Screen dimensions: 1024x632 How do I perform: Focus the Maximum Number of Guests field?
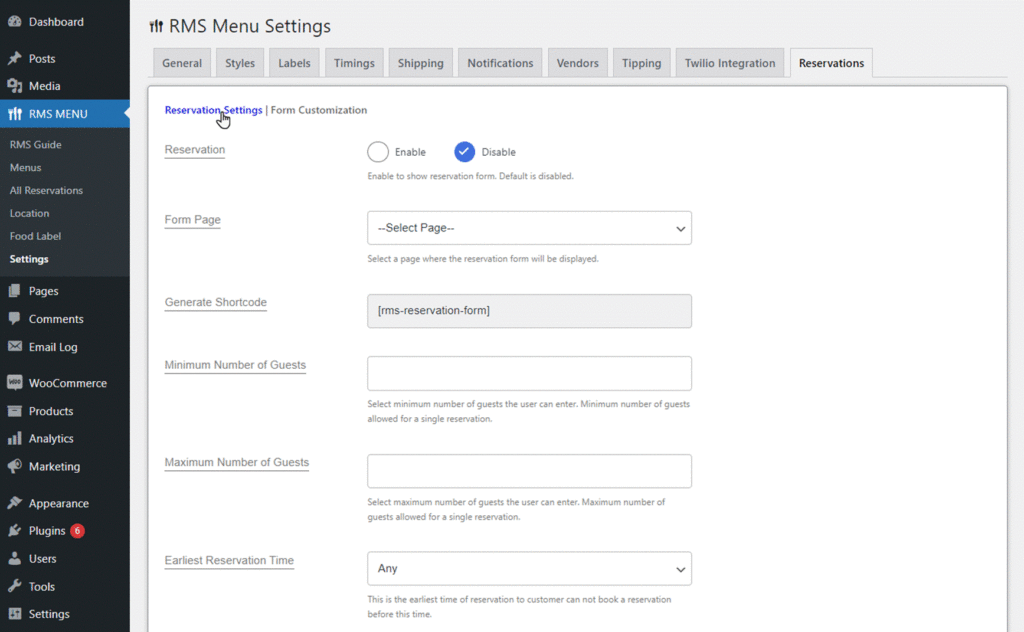529,471
